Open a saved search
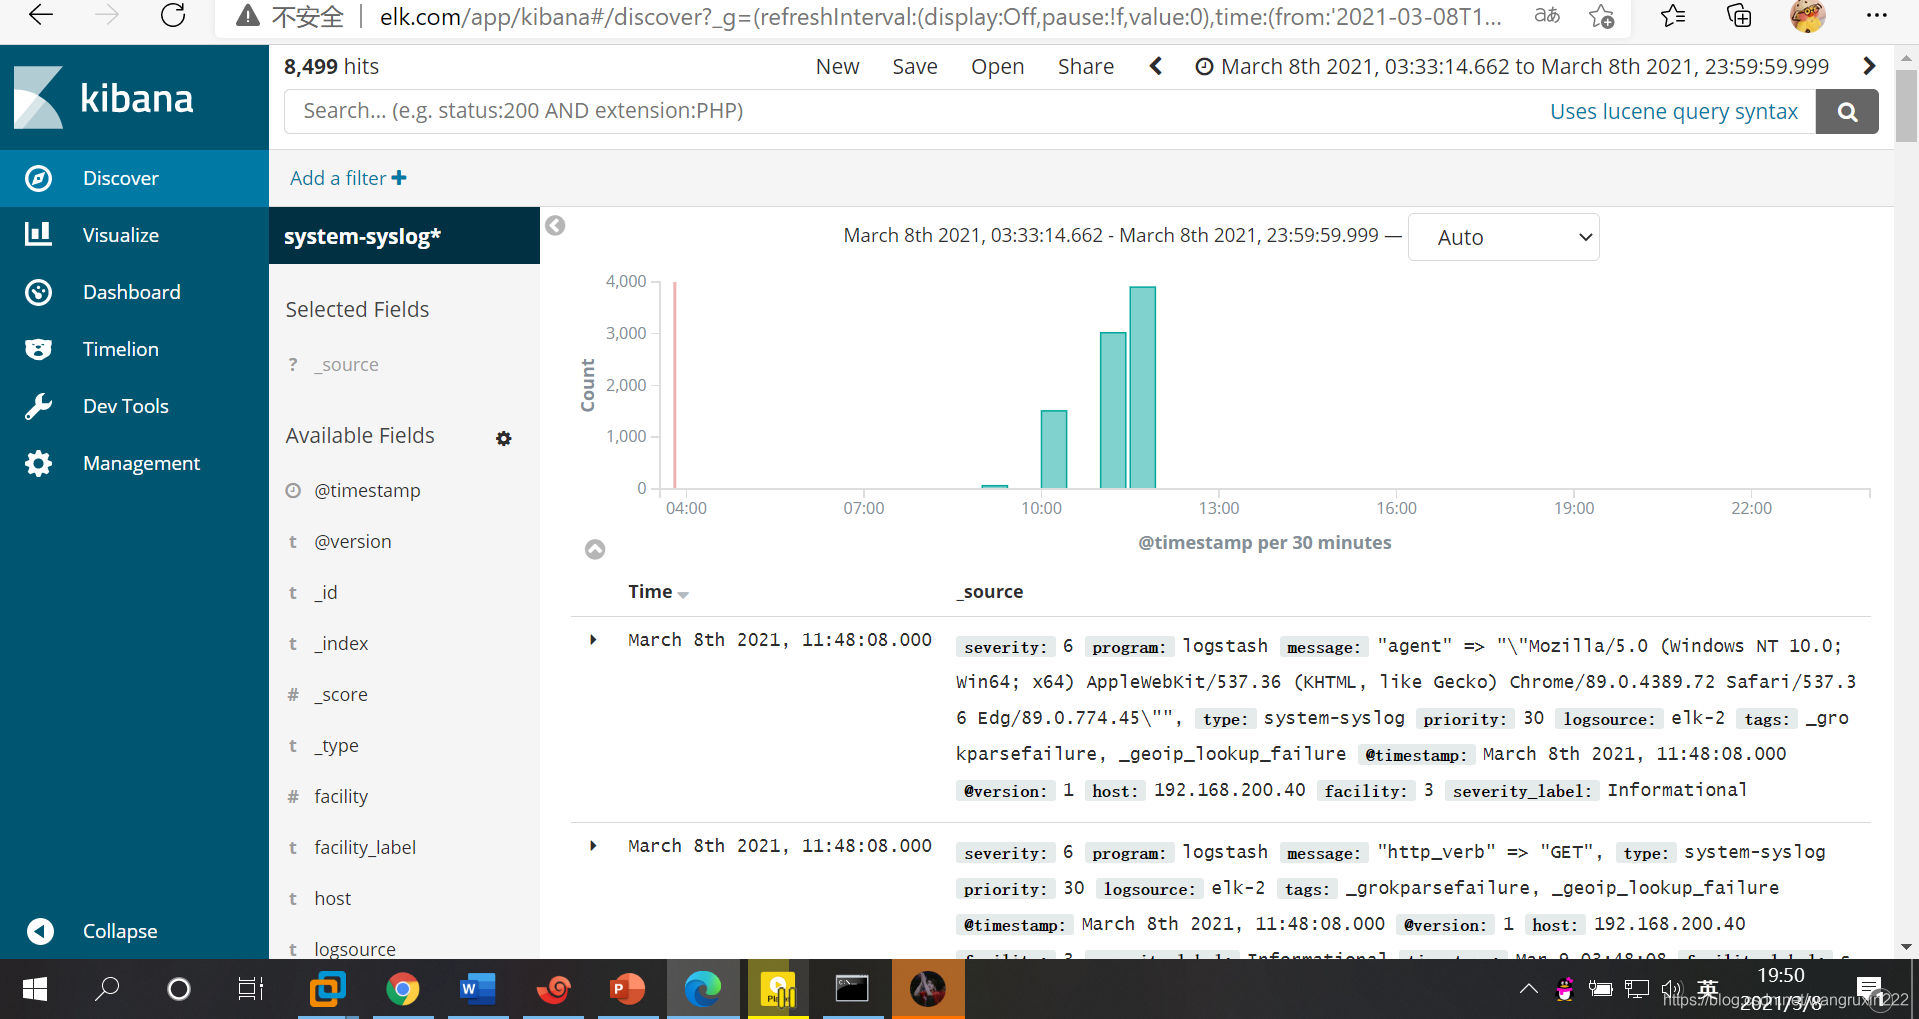This screenshot has width=1919, height=1019. (997, 66)
